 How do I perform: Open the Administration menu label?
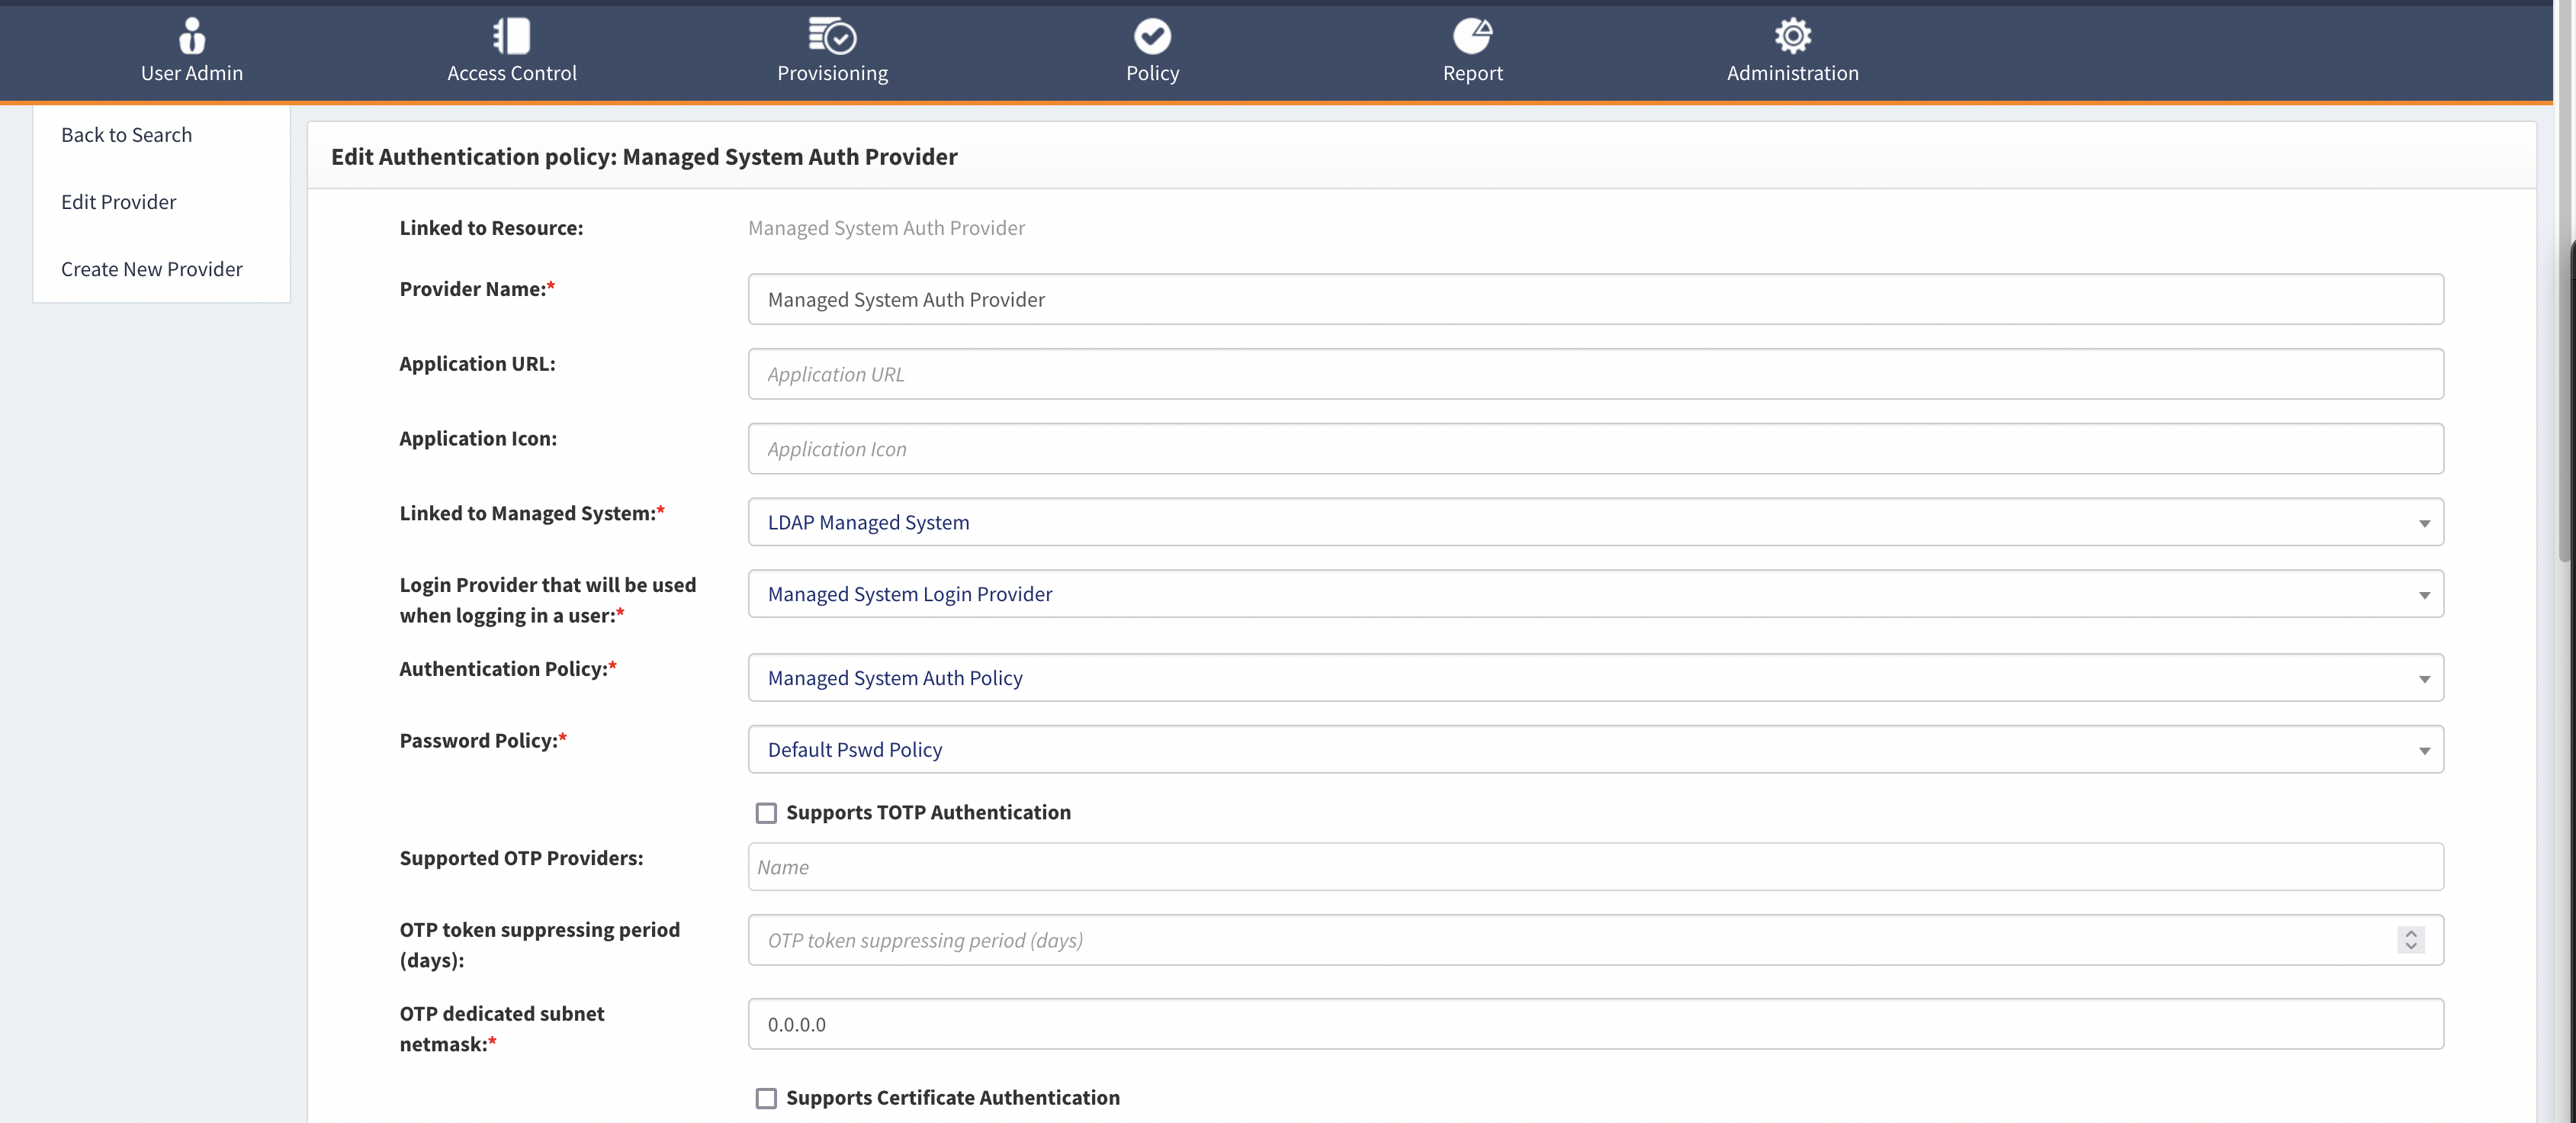1792,73
